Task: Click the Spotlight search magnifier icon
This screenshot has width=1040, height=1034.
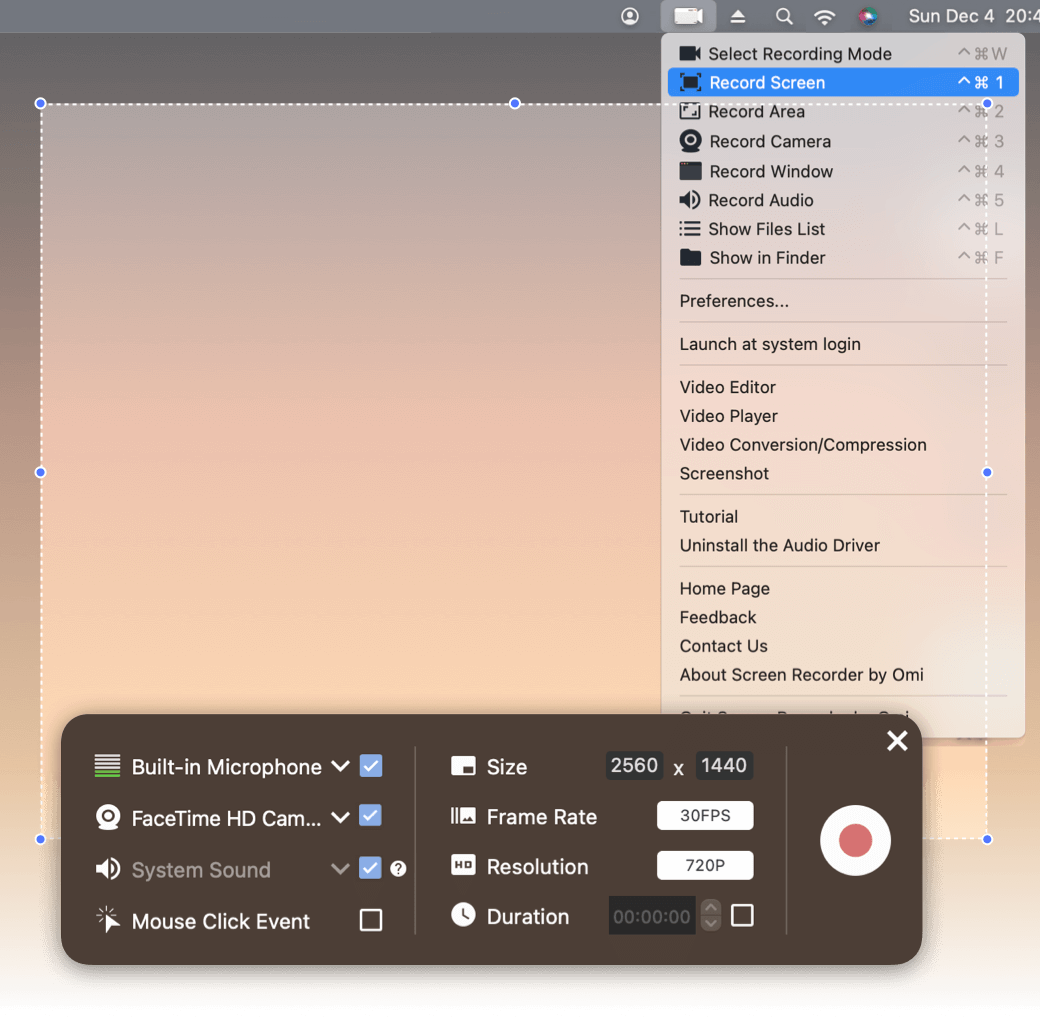Action: coord(784,16)
